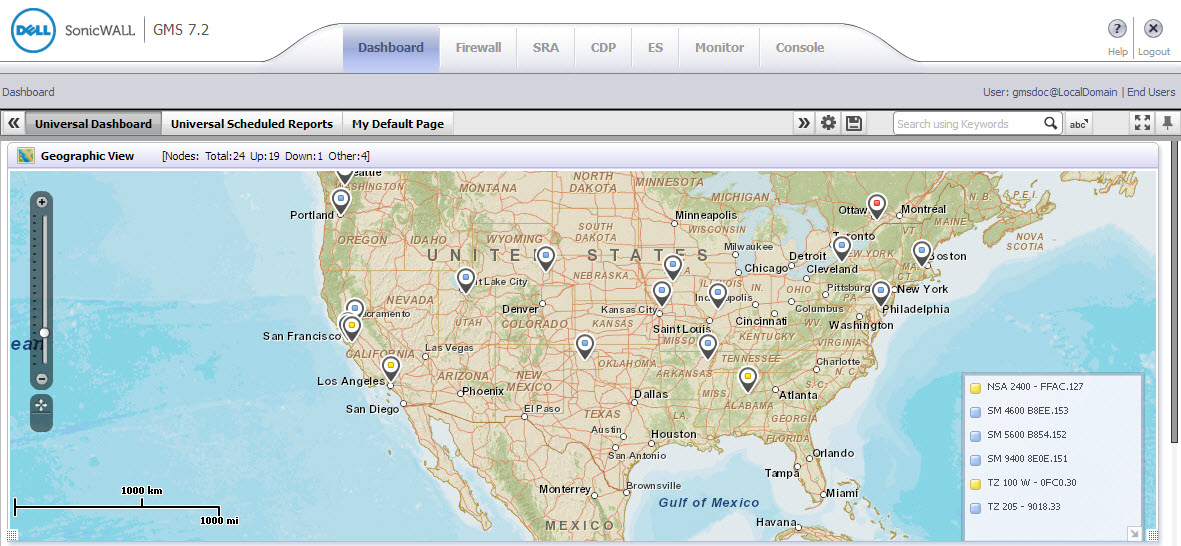Select the yellow node pin at San Francisco
Viewport: 1181px width, 546px height.
[x=352, y=328]
